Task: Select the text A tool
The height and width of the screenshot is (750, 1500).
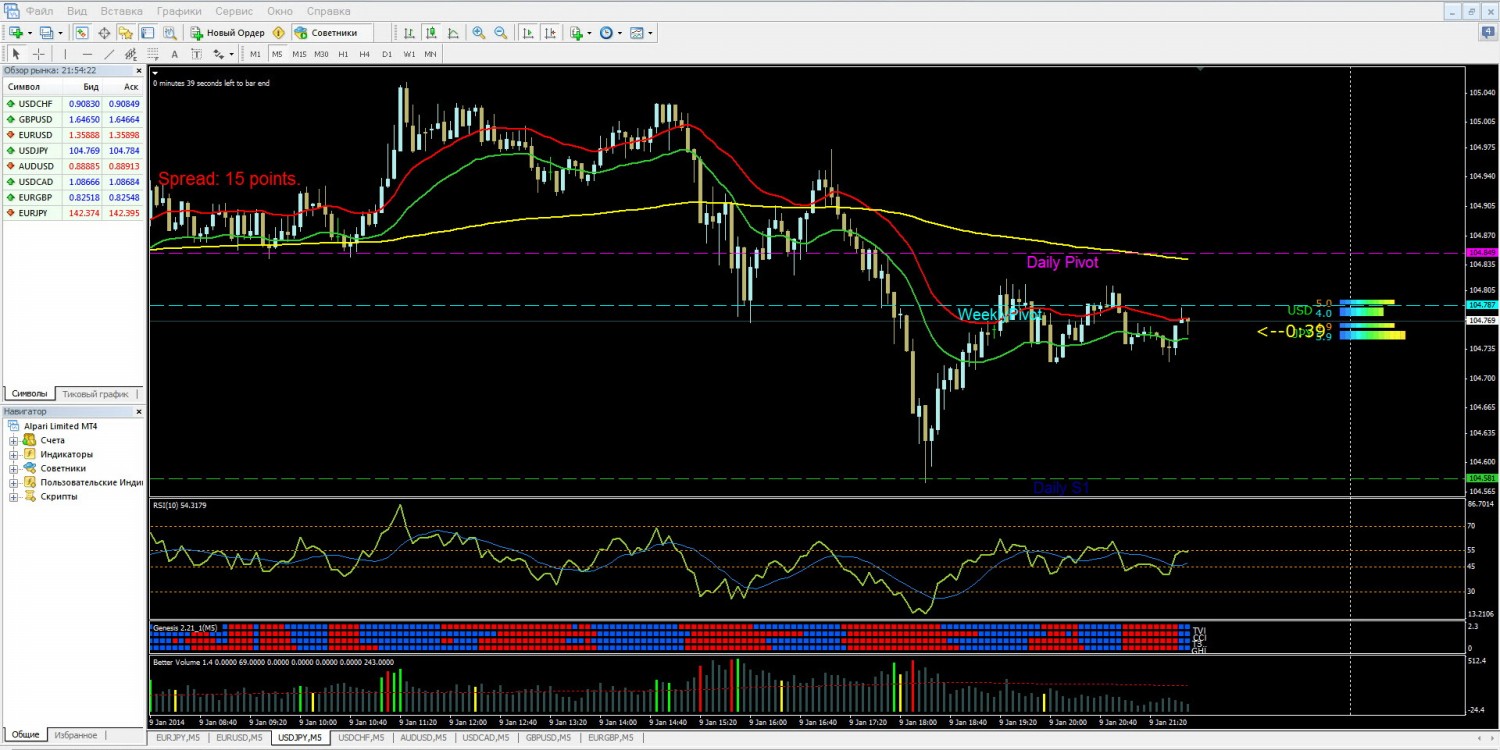Action: click(x=175, y=54)
